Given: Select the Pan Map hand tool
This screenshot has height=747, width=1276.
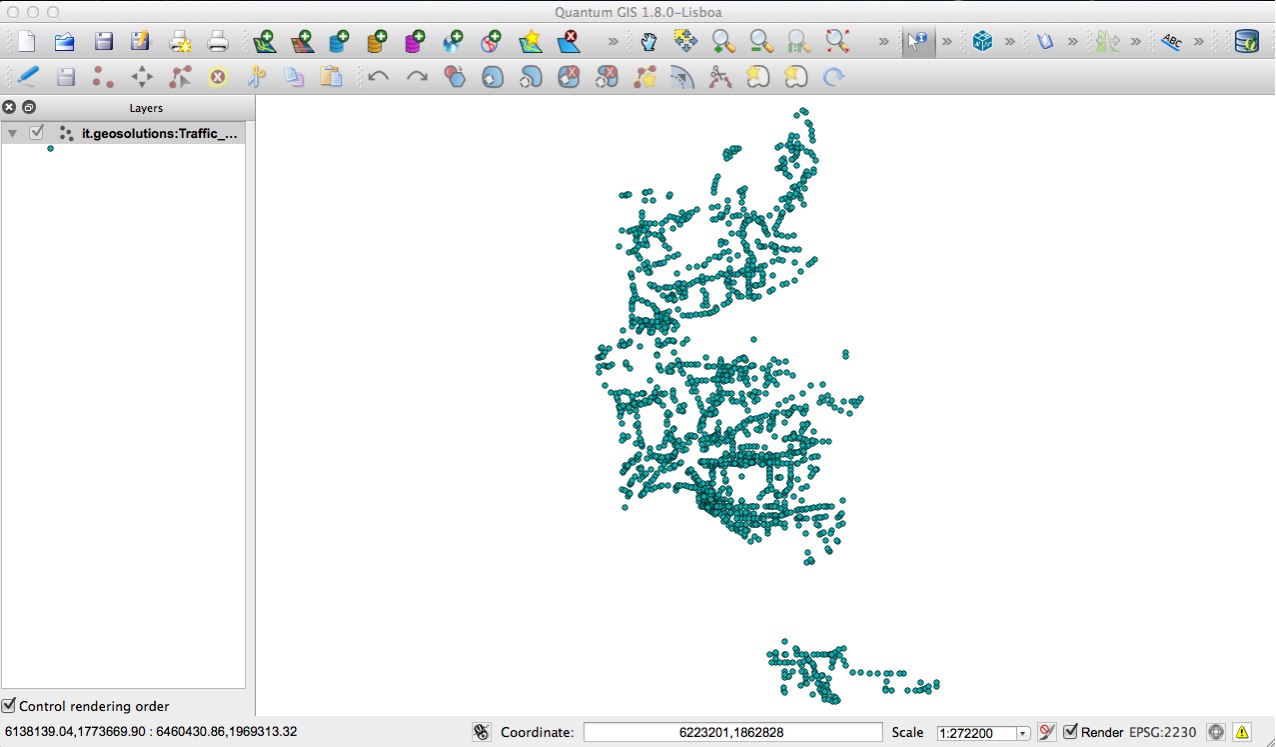Looking at the screenshot, I should [648, 42].
